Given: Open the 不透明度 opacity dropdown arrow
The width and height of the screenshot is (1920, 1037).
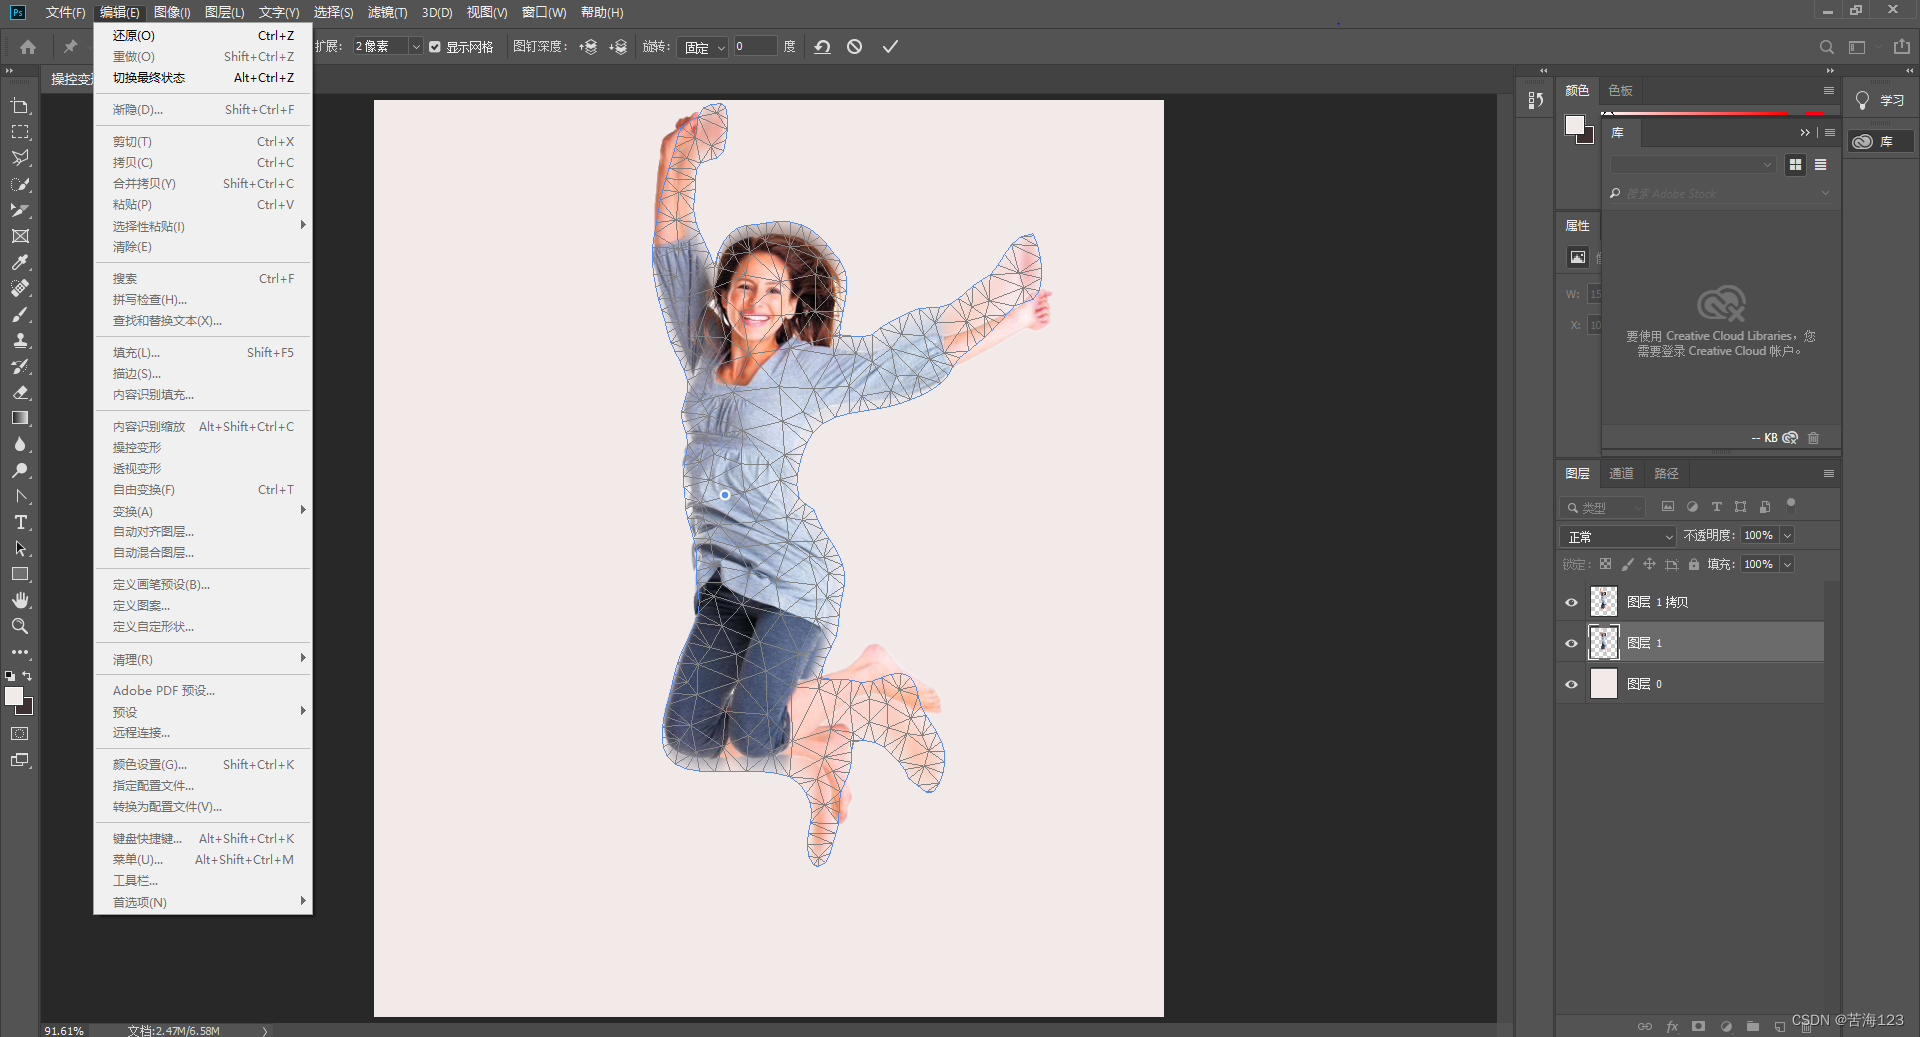Looking at the screenshot, I should pos(1787,536).
